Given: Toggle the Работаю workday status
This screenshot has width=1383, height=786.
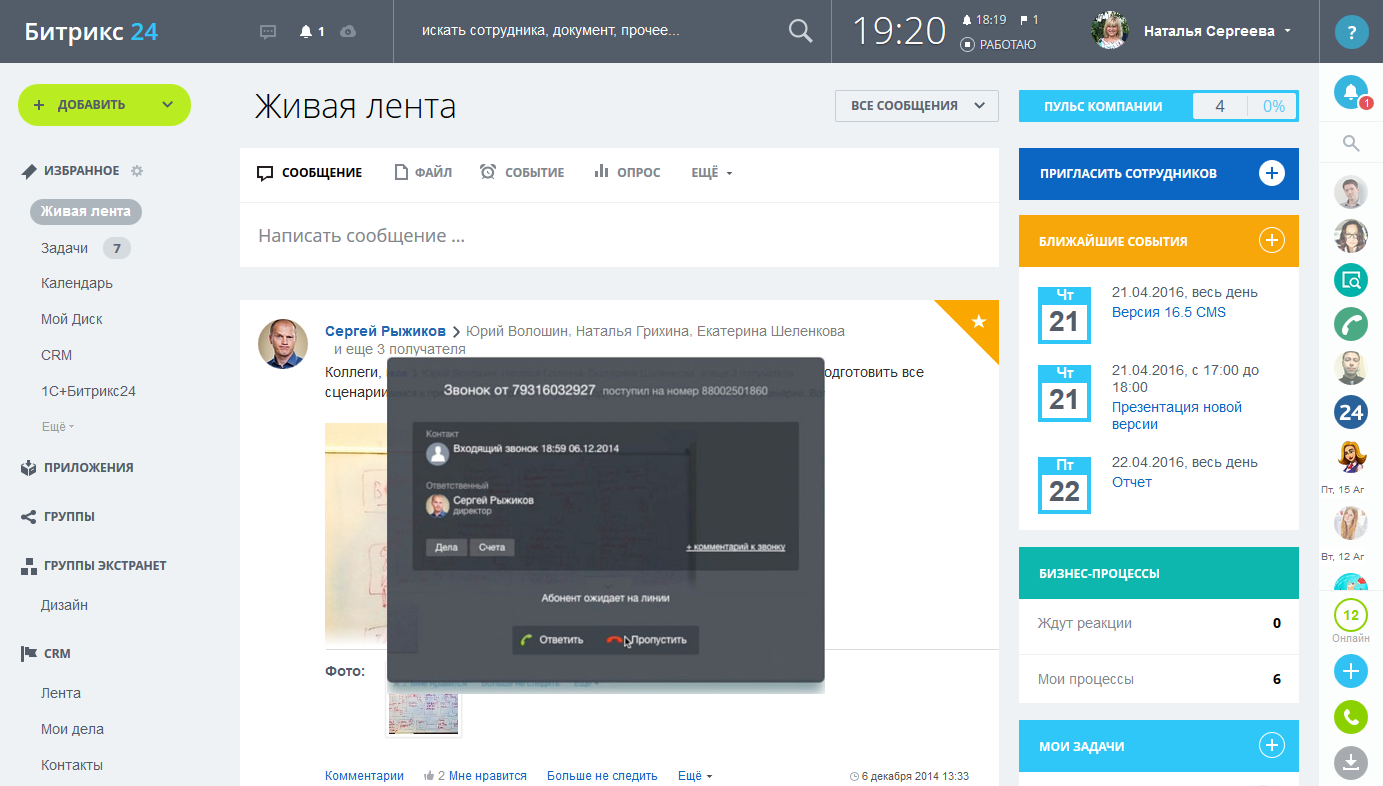Looking at the screenshot, I should (x=998, y=45).
